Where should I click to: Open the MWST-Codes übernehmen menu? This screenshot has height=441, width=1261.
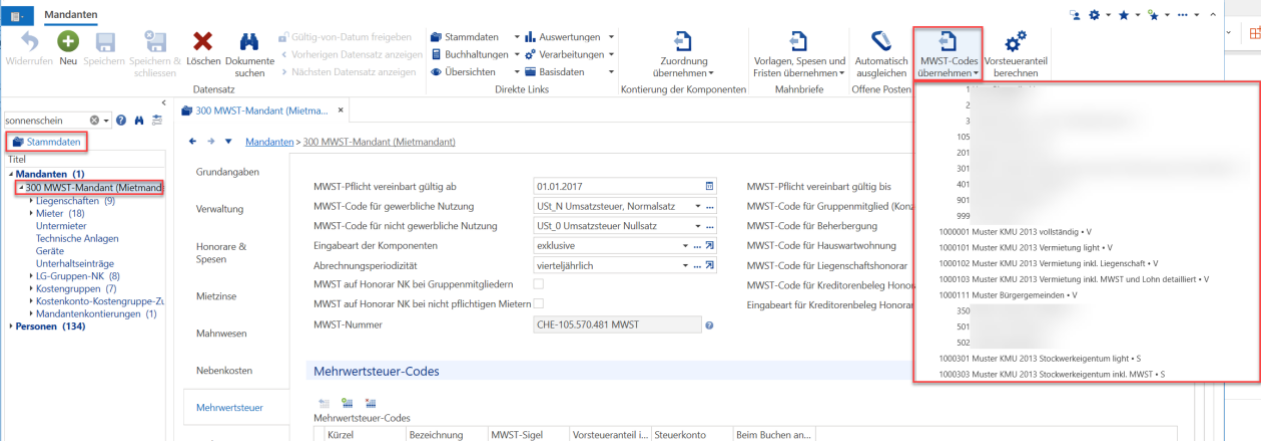(x=947, y=54)
